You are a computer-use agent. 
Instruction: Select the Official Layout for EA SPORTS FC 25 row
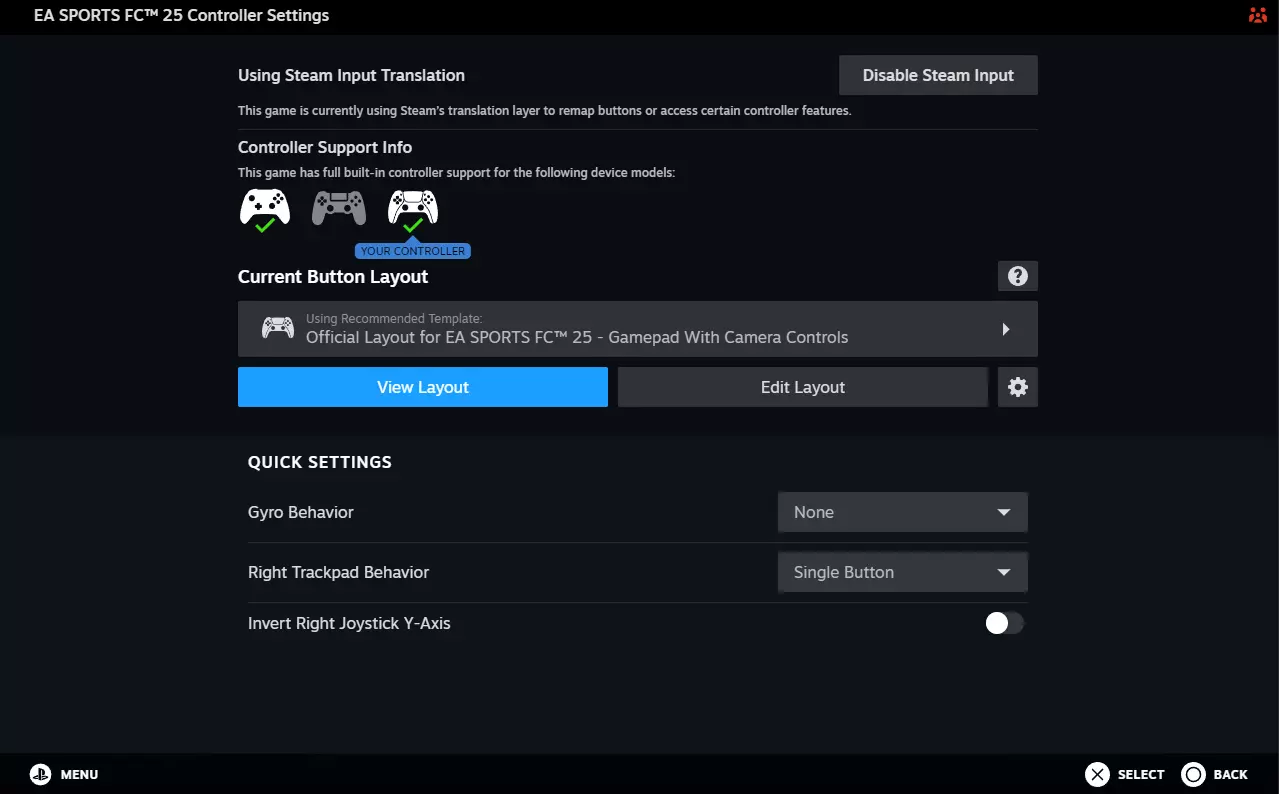(x=638, y=329)
